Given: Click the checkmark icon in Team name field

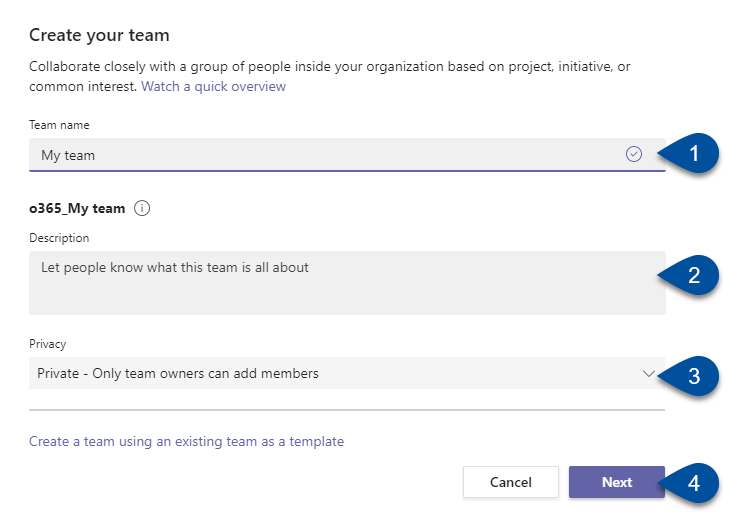Looking at the screenshot, I should pos(634,154).
